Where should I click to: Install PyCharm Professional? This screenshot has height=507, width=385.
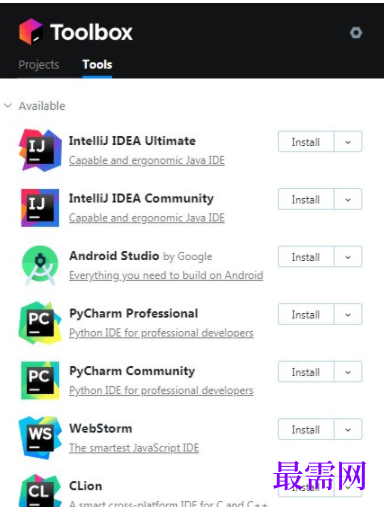[x=306, y=314]
